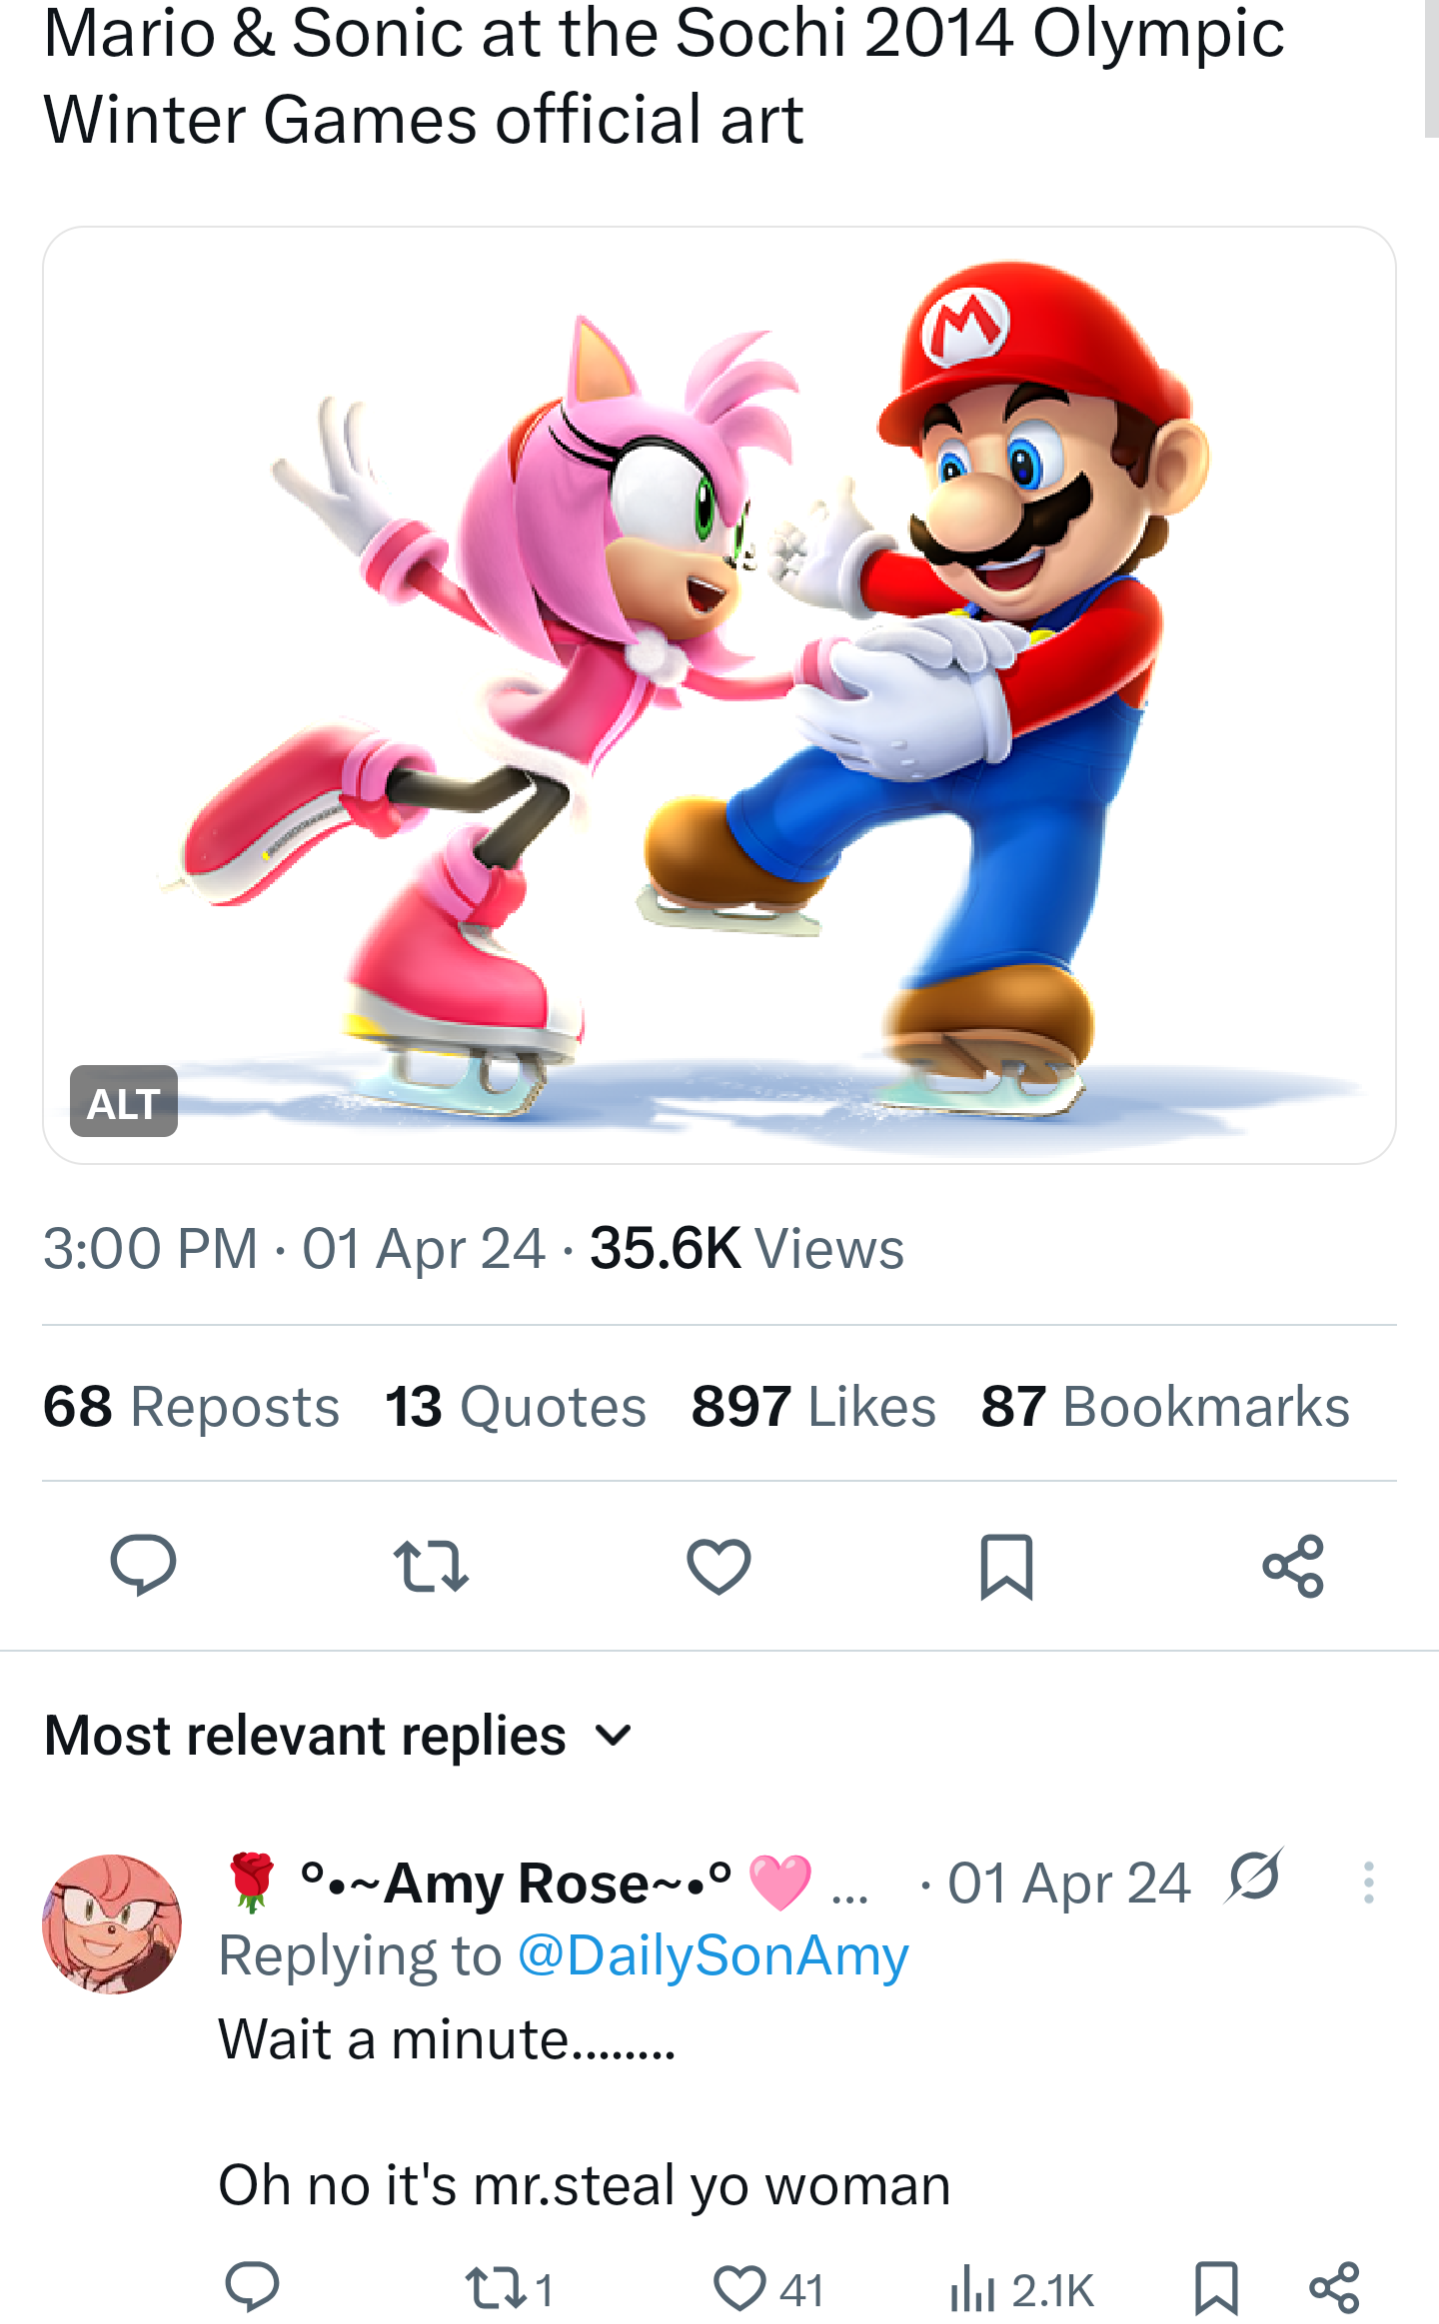
Task: Open the Amy and Mario skating image
Action: (719, 695)
